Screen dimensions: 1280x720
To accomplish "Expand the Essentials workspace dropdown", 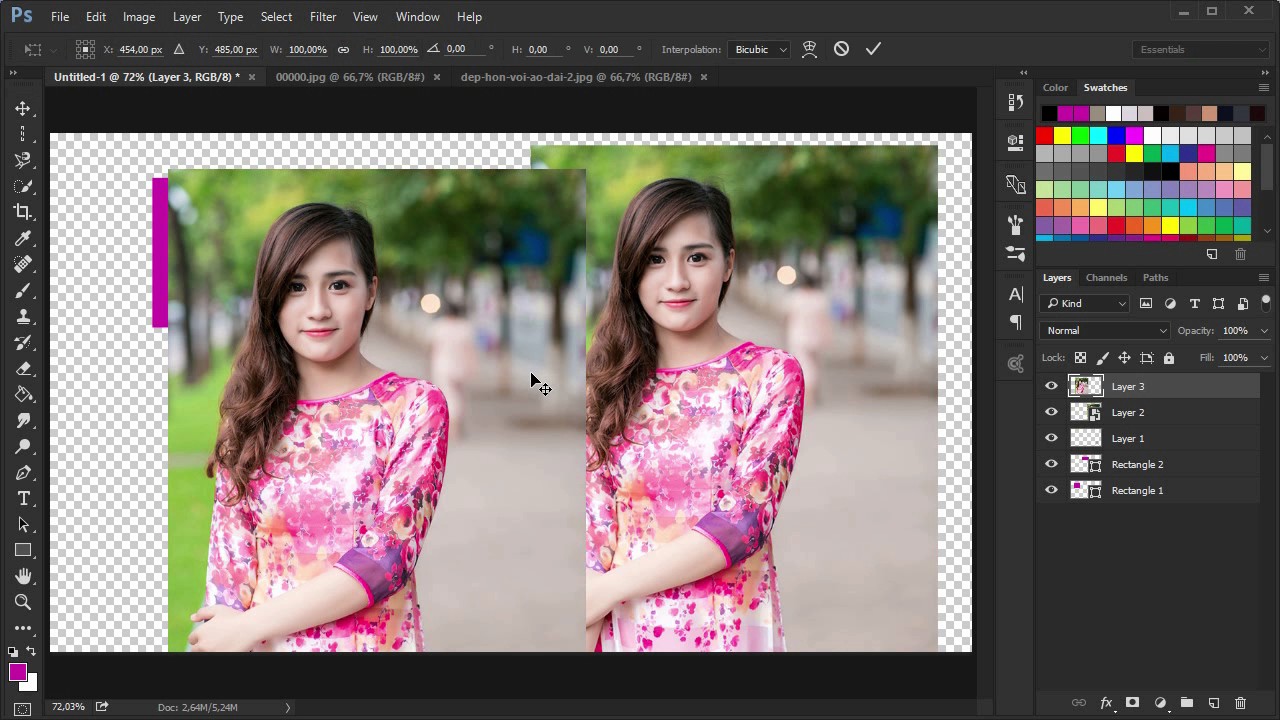I will pos(1202,49).
